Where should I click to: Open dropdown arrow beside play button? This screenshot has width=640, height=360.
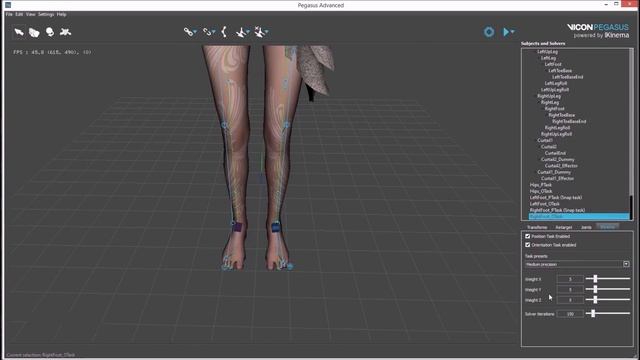coord(513,32)
